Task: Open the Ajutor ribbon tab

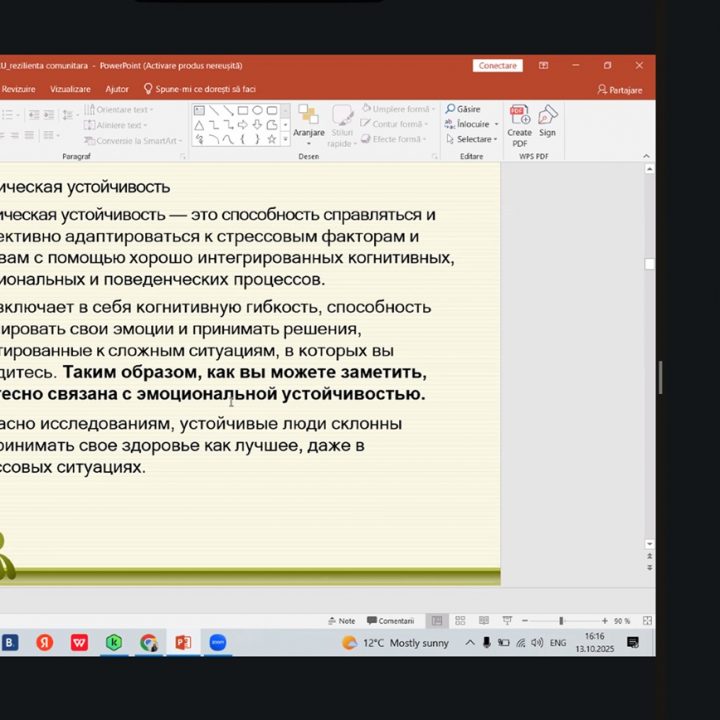Action: tap(117, 89)
